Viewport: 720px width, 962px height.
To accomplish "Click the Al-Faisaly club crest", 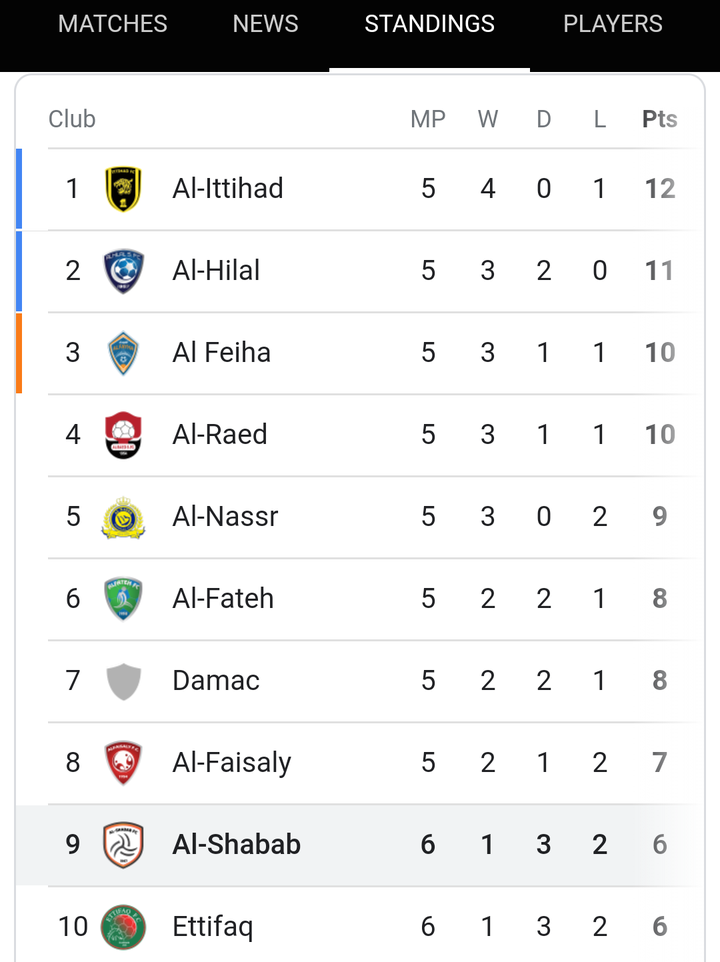I will 123,763.
